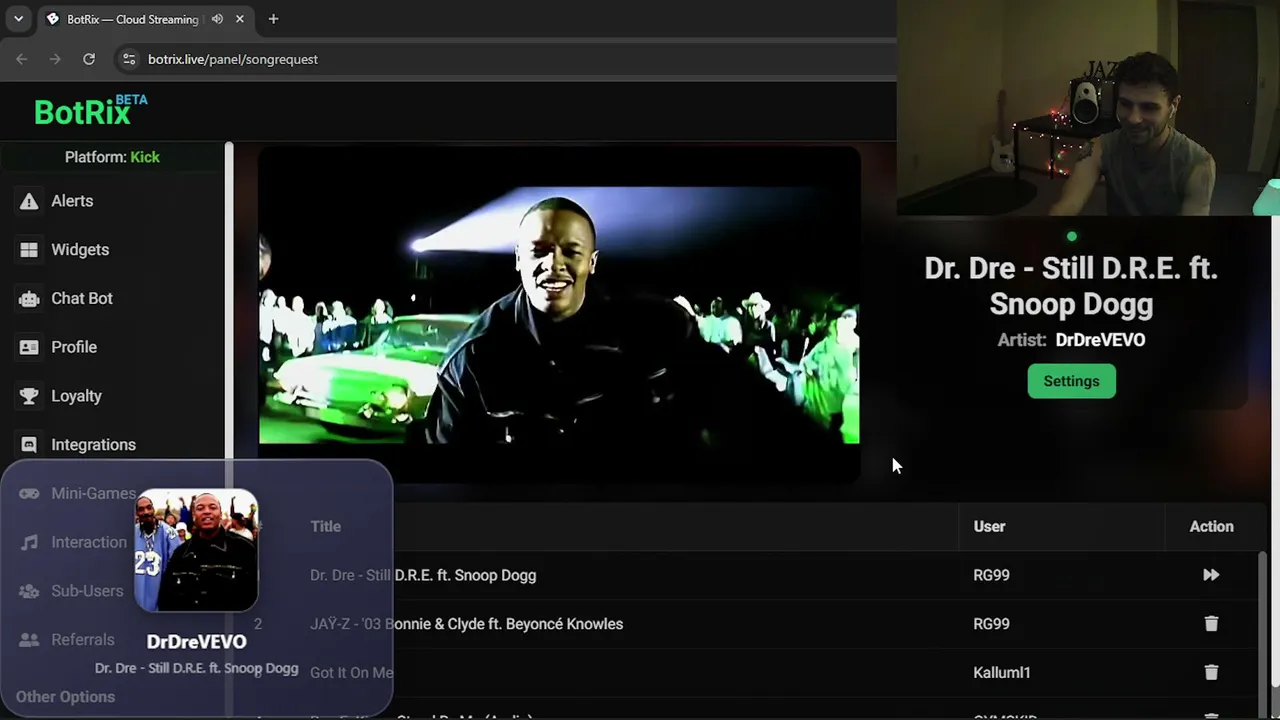Click RG99 in the Dr. Dre row
Viewport: 1280px width, 720px height.
[x=991, y=575]
